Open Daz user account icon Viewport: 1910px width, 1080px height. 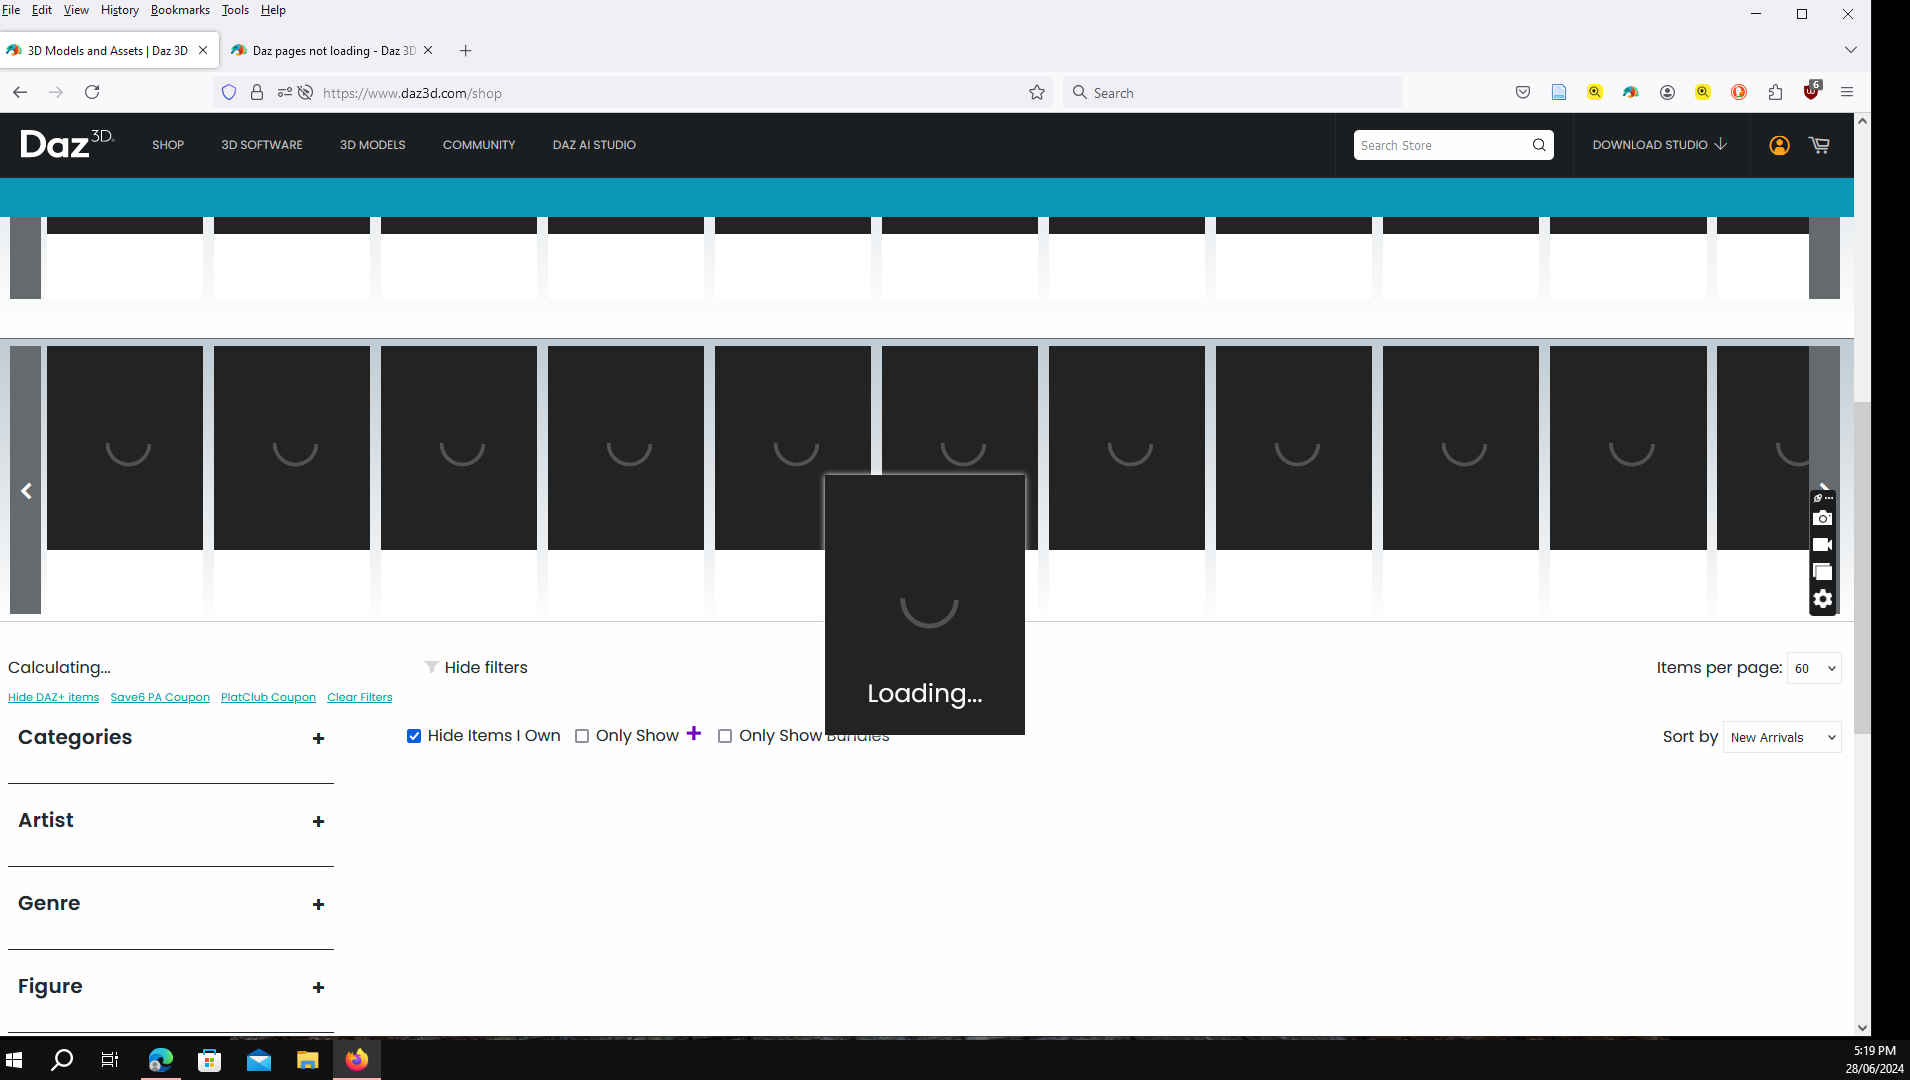pos(1779,145)
